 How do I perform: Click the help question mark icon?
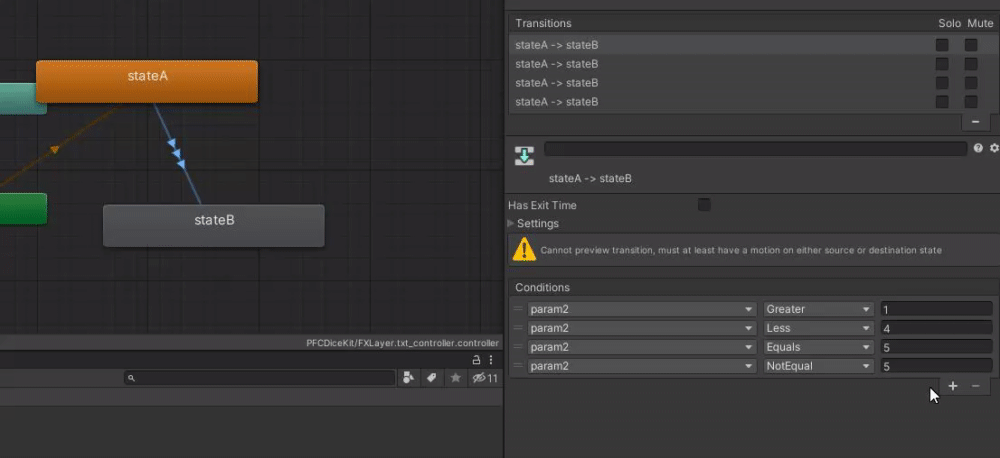point(978,148)
